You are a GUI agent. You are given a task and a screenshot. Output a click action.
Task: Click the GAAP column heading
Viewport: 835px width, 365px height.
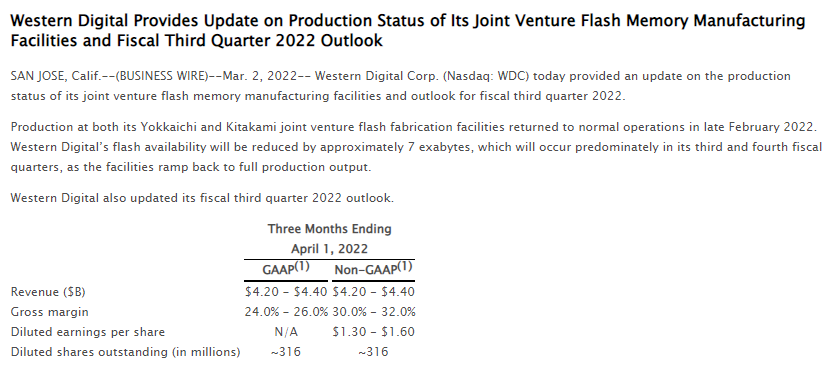[x=286, y=269]
